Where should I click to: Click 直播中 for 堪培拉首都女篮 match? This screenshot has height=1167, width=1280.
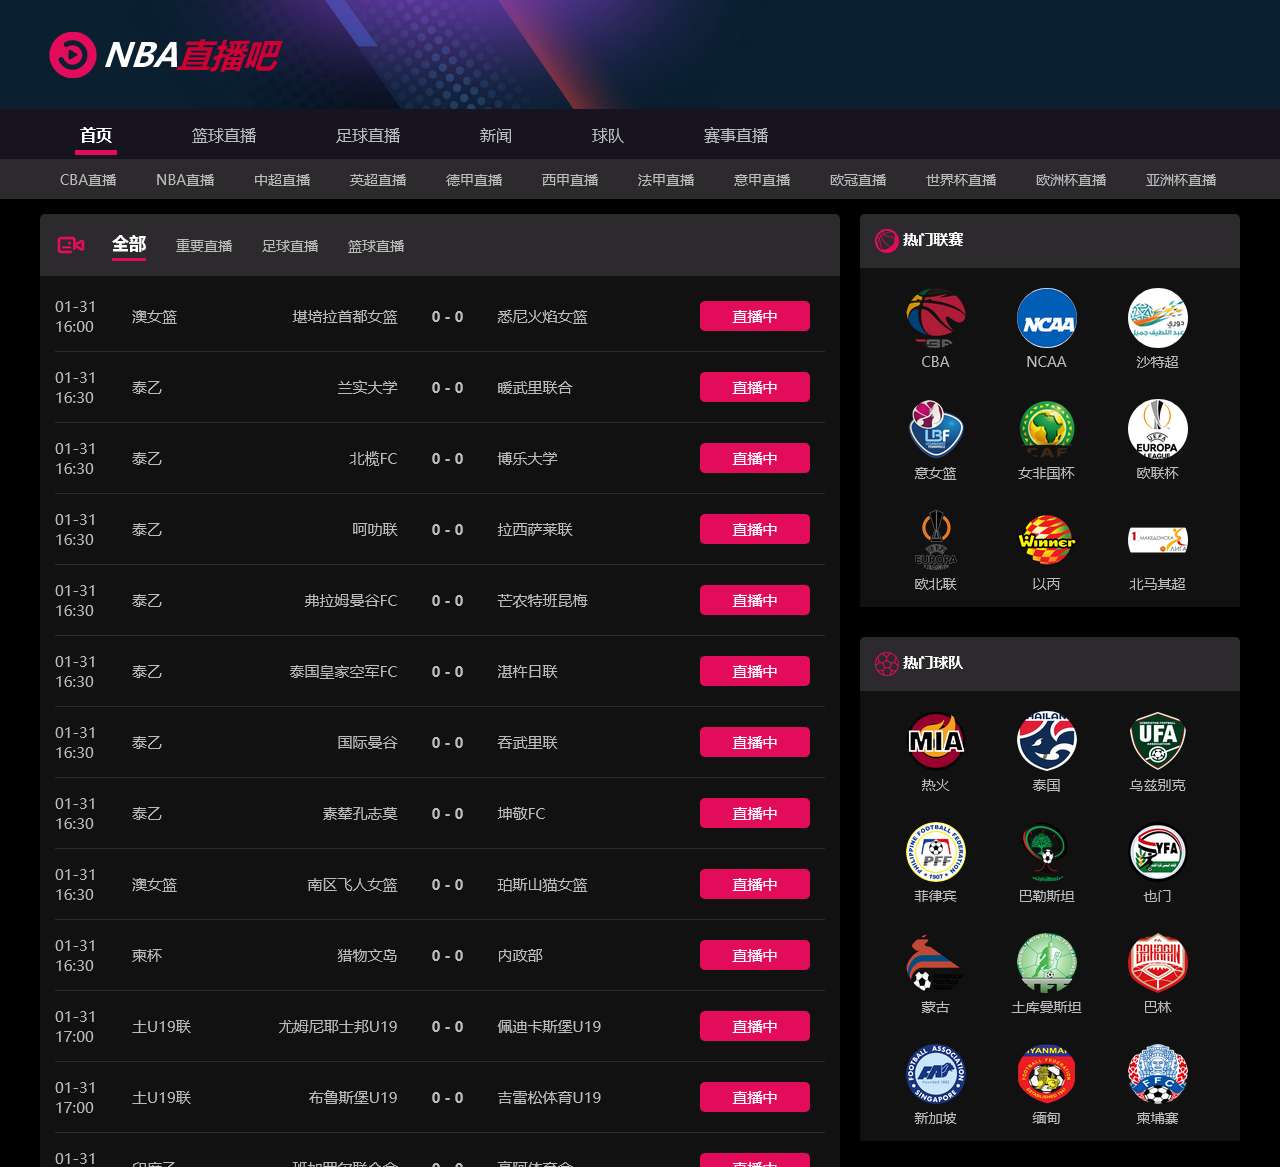point(755,315)
